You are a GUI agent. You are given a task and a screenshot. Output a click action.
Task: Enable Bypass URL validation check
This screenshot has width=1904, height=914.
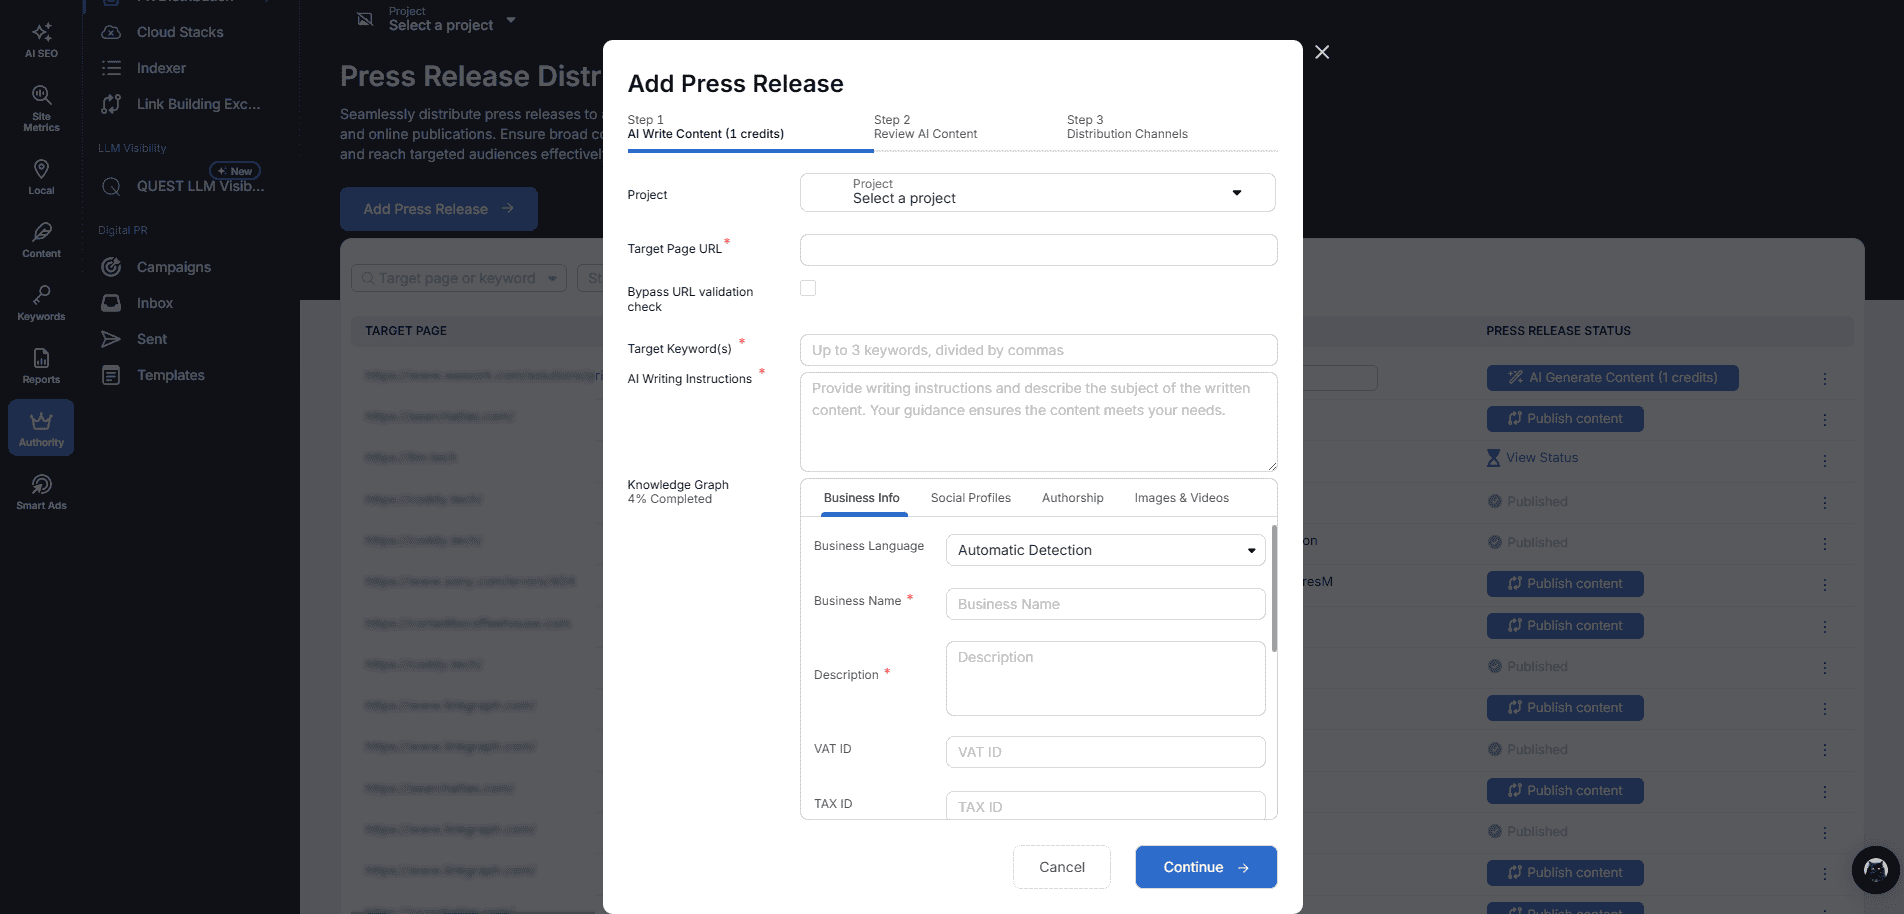tap(808, 288)
